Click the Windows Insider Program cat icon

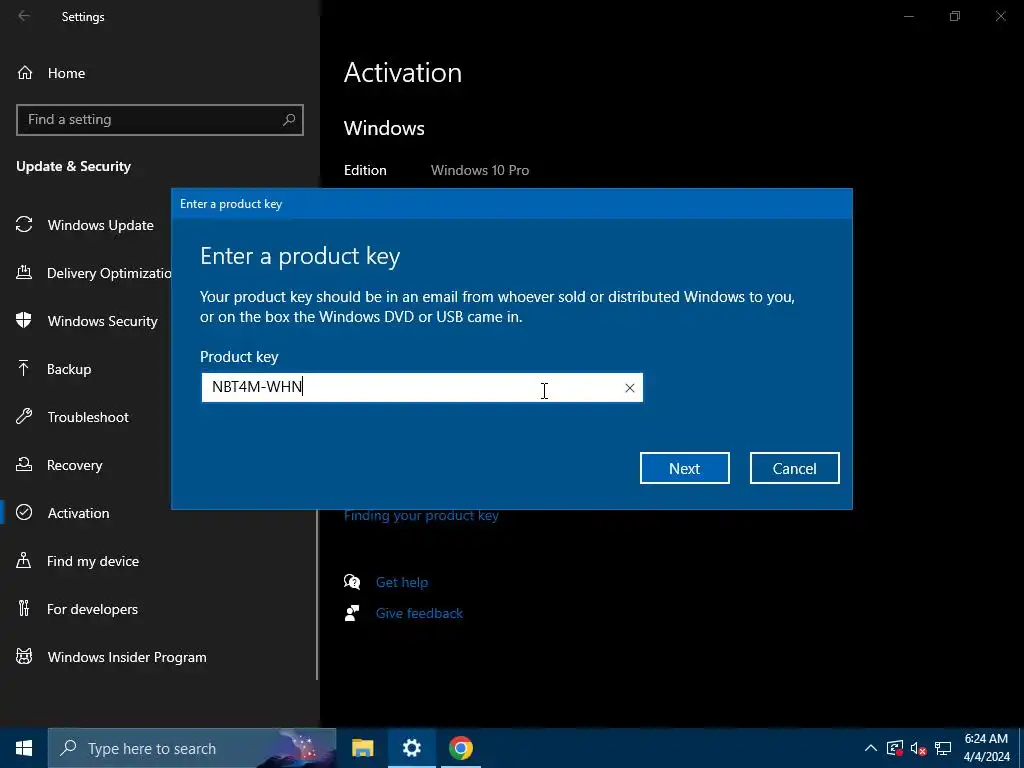pyautogui.click(x=24, y=656)
